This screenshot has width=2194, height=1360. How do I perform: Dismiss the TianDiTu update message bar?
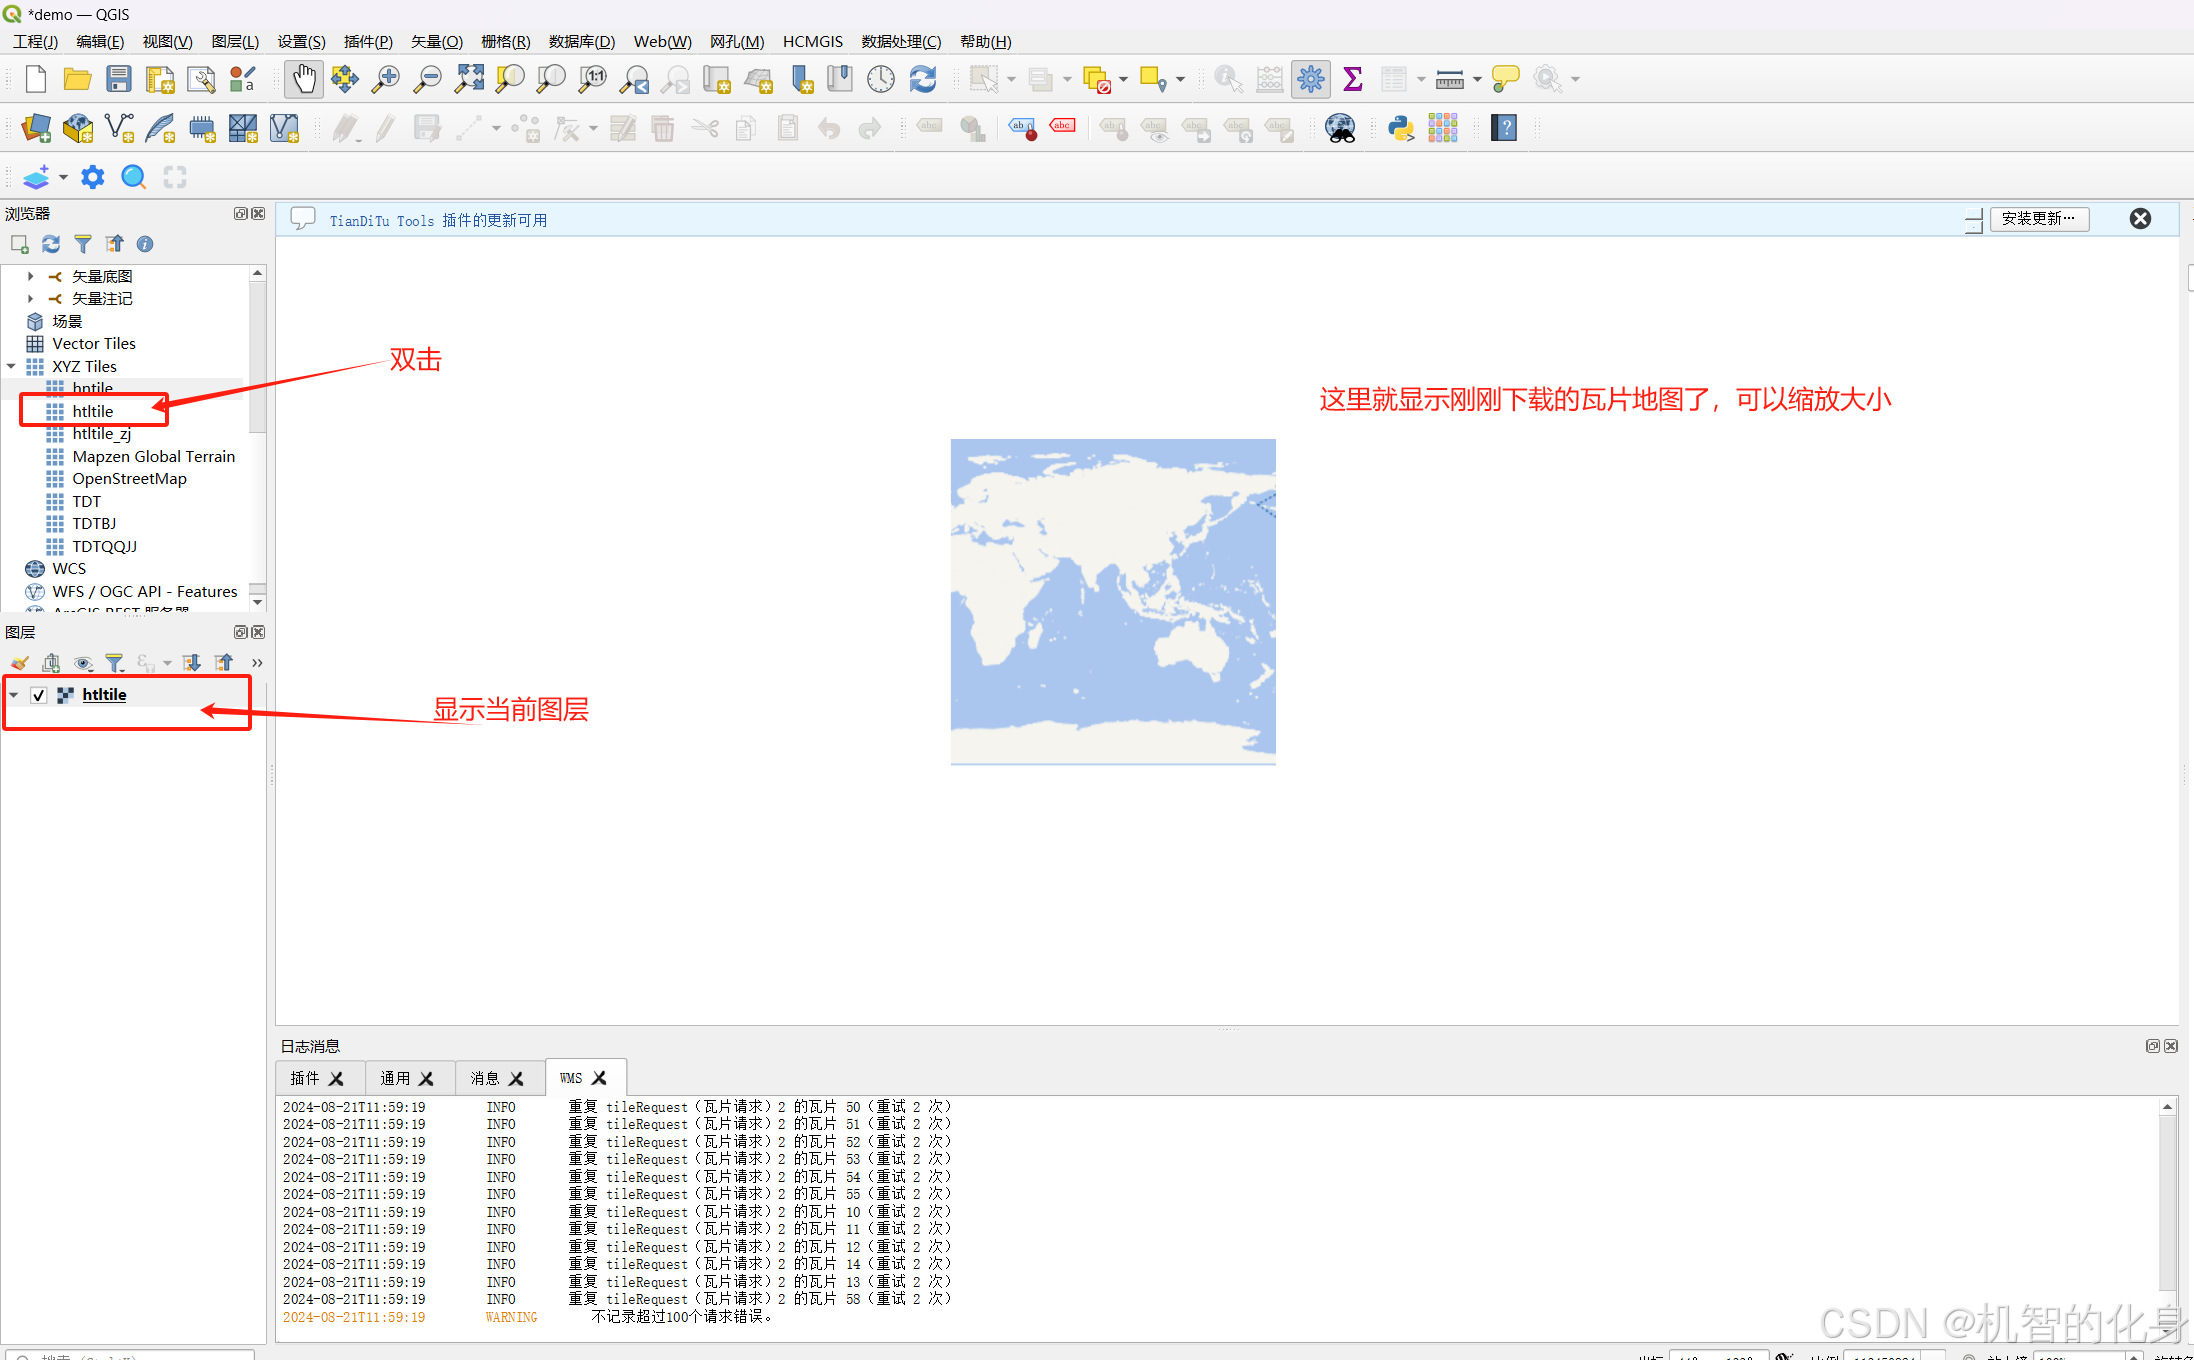pos(2140,219)
